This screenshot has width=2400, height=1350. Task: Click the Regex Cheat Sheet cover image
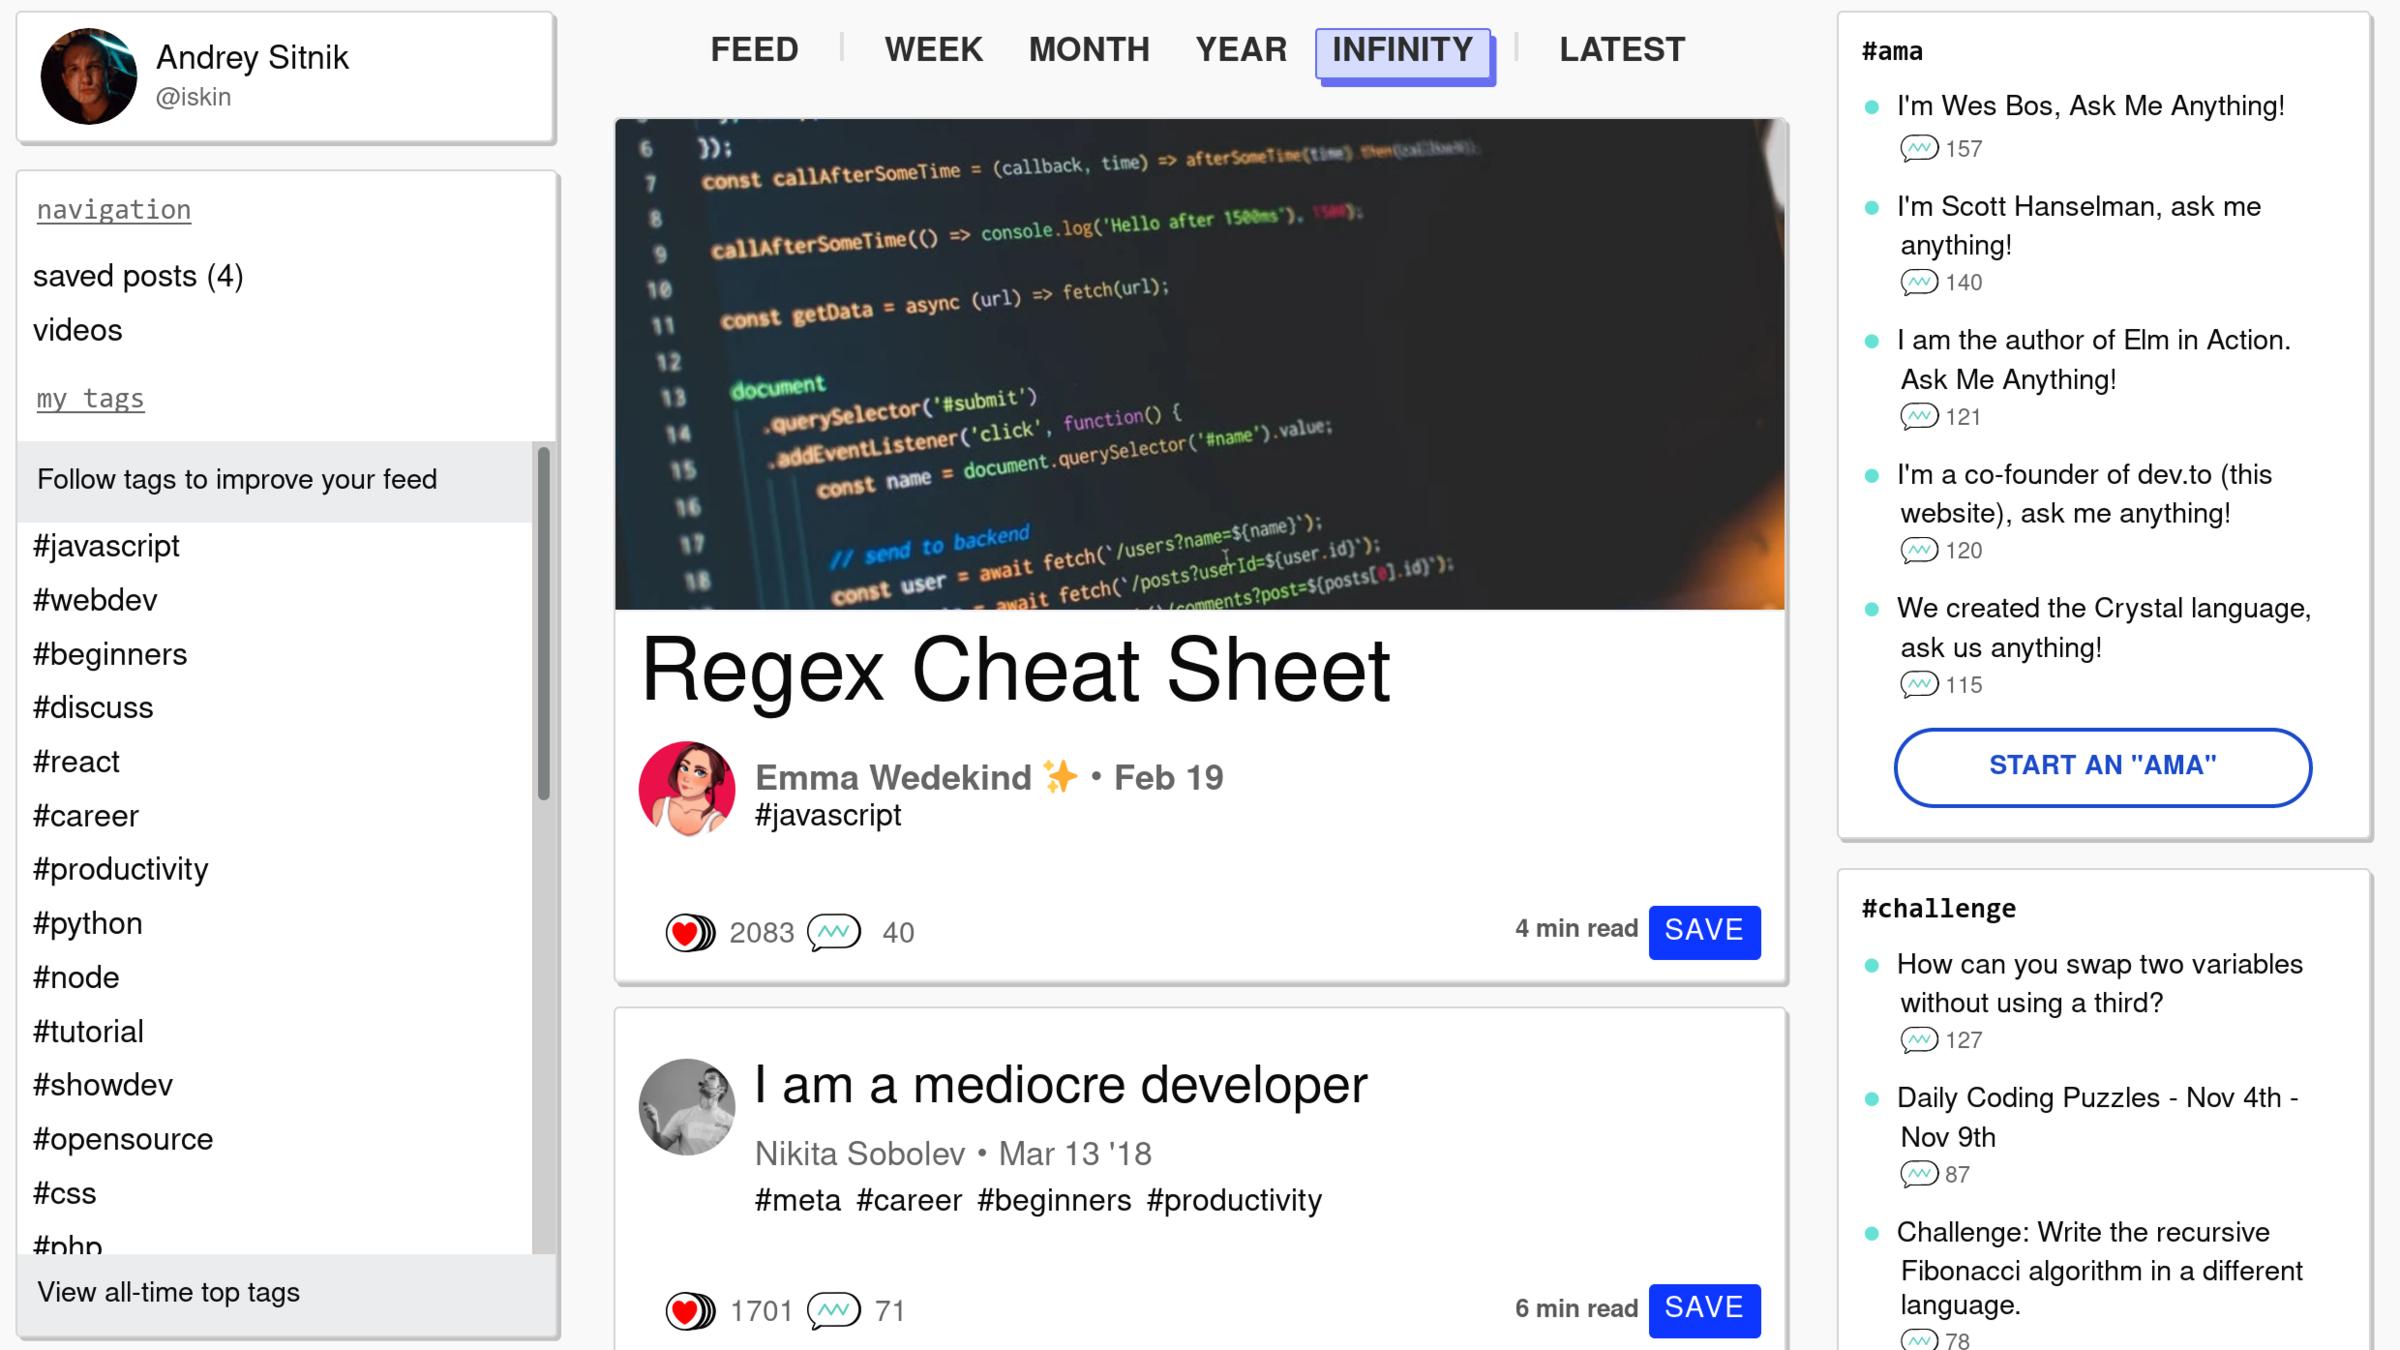click(1200, 364)
